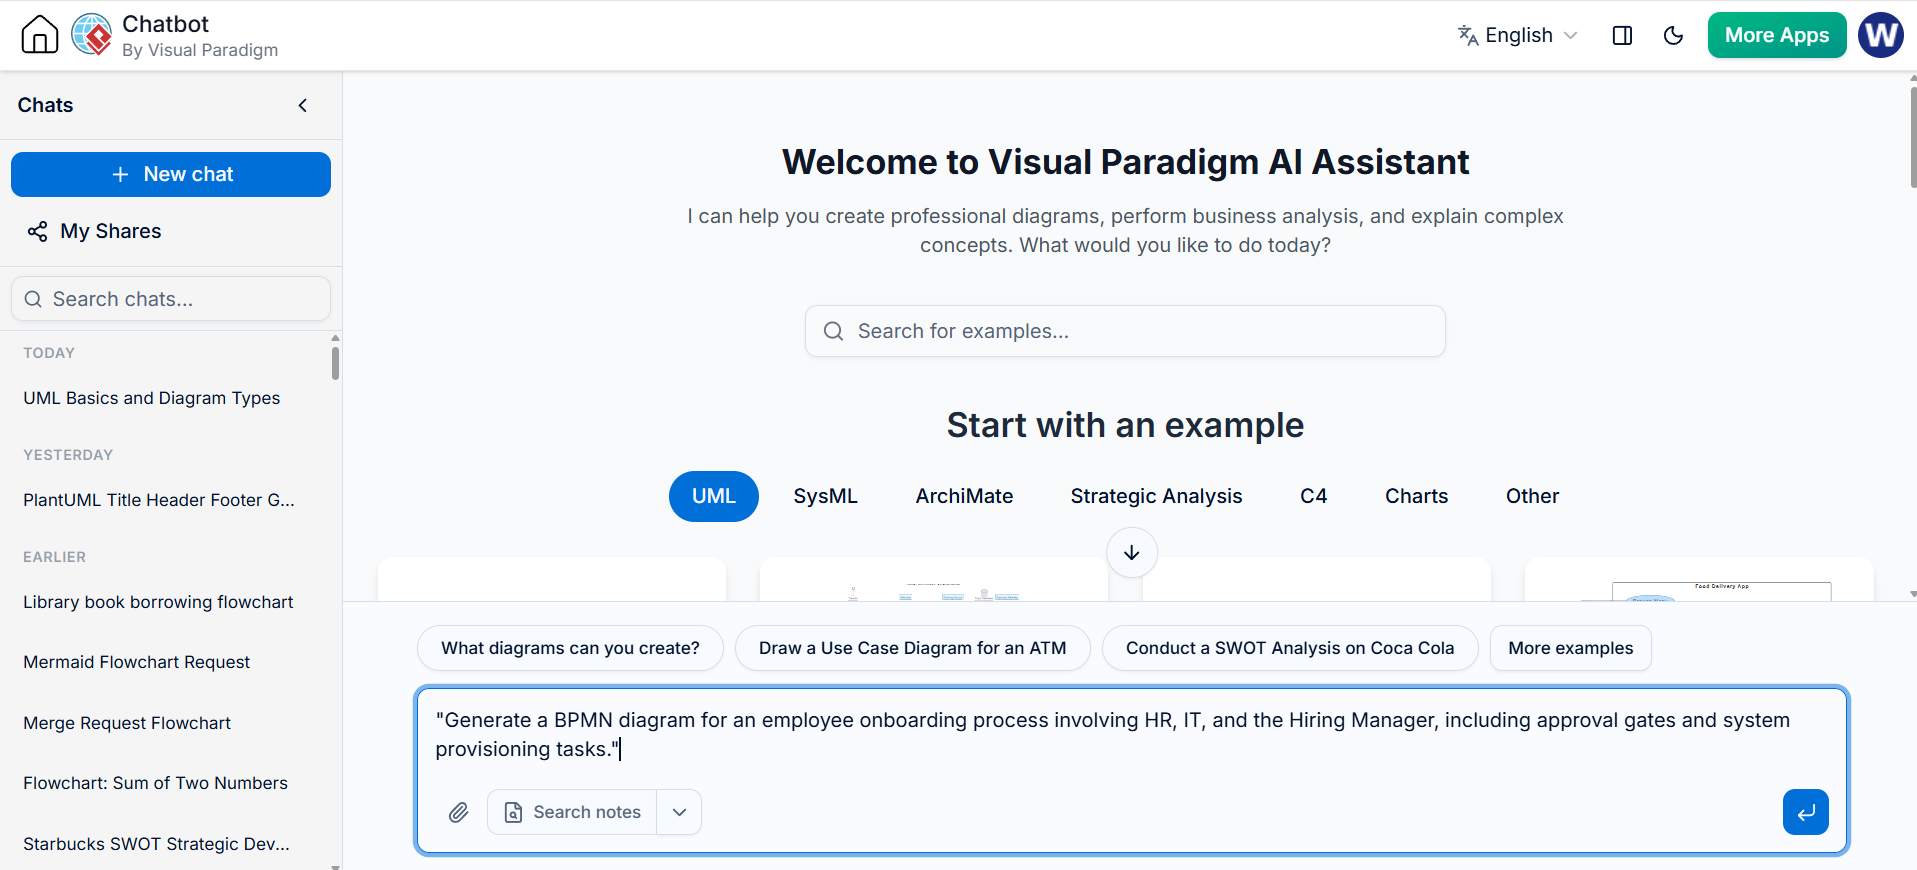Image resolution: width=1917 pixels, height=870 pixels.
Task: Switch to dark mode with the moon icon
Action: 1673,36
